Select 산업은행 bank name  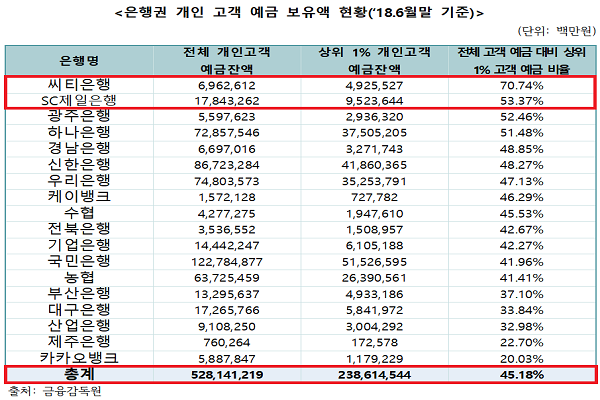click(79, 326)
